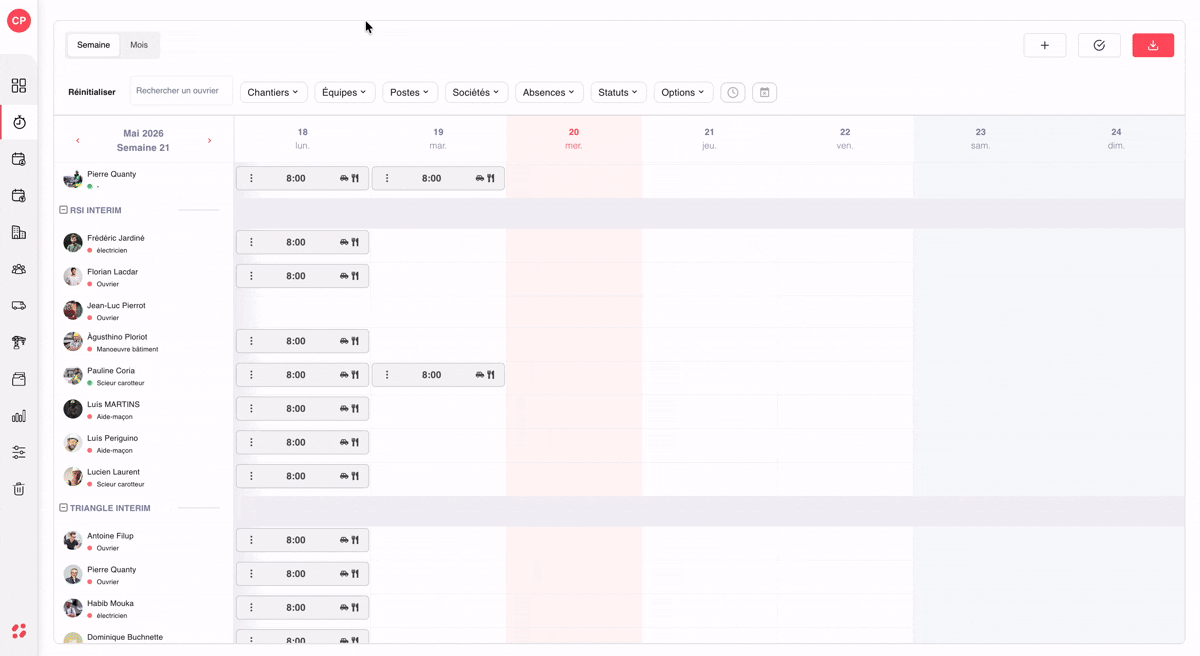1200x656 pixels.
Task: Open the wallet icon in sidebar
Action: coord(19,379)
